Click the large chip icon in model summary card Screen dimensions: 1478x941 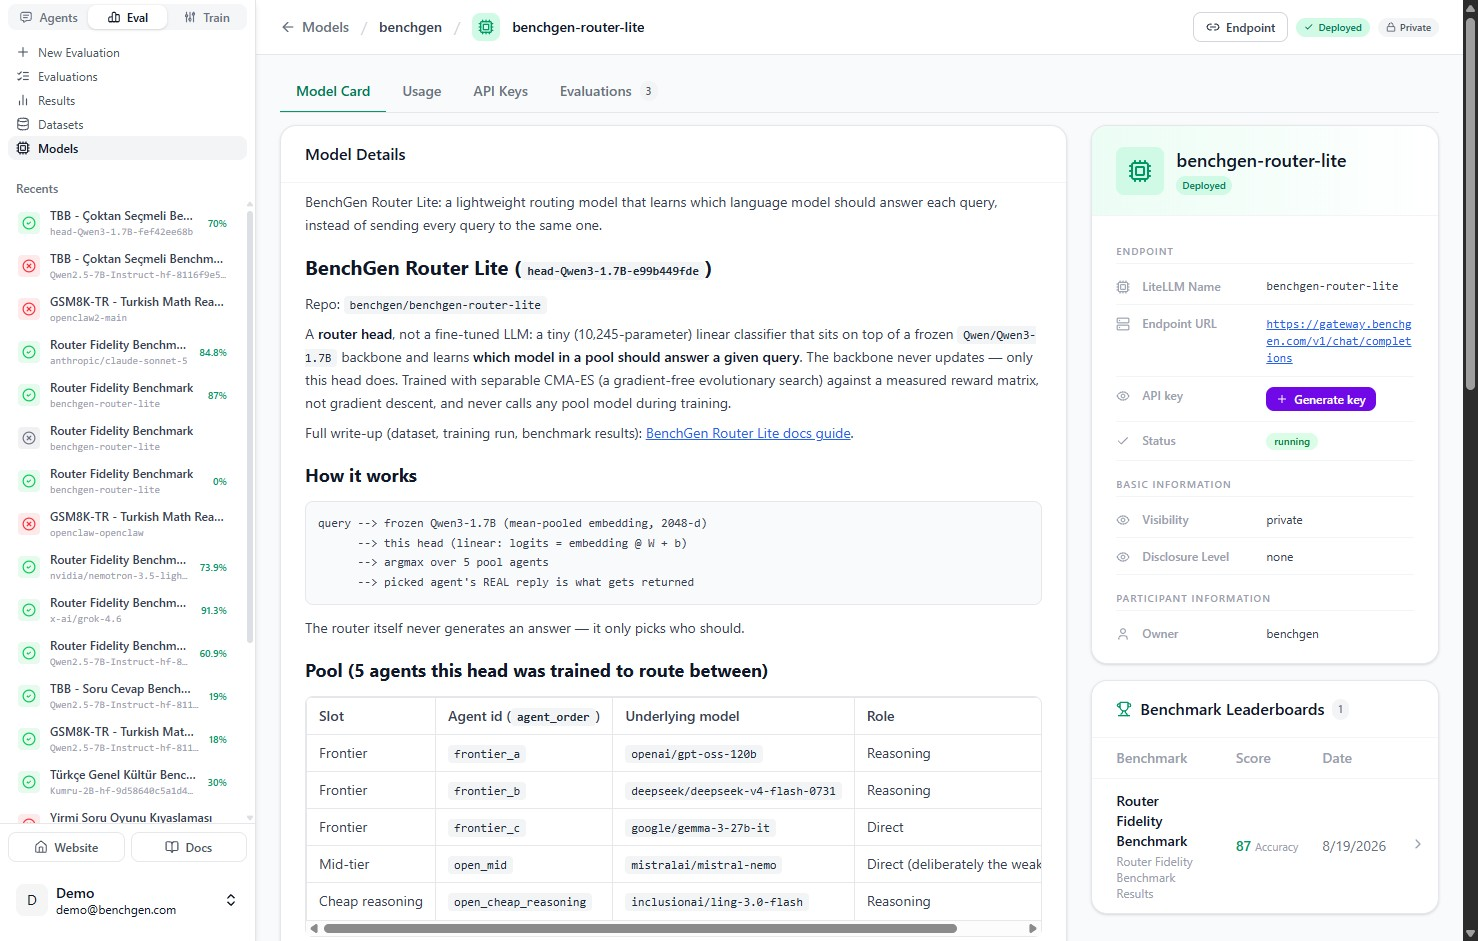pyautogui.click(x=1140, y=171)
